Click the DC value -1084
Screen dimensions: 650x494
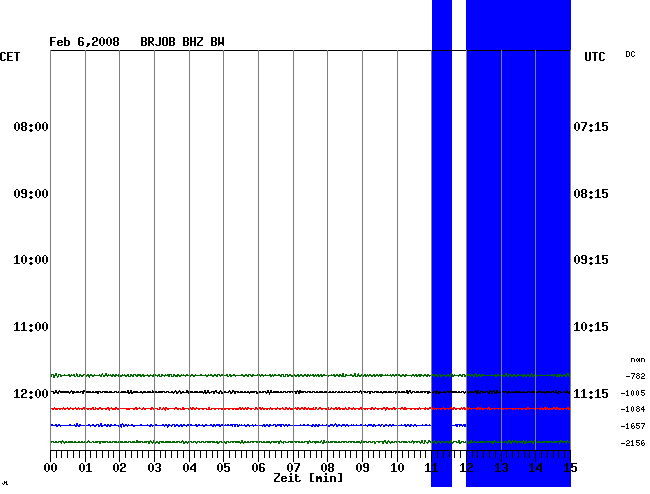(633, 409)
